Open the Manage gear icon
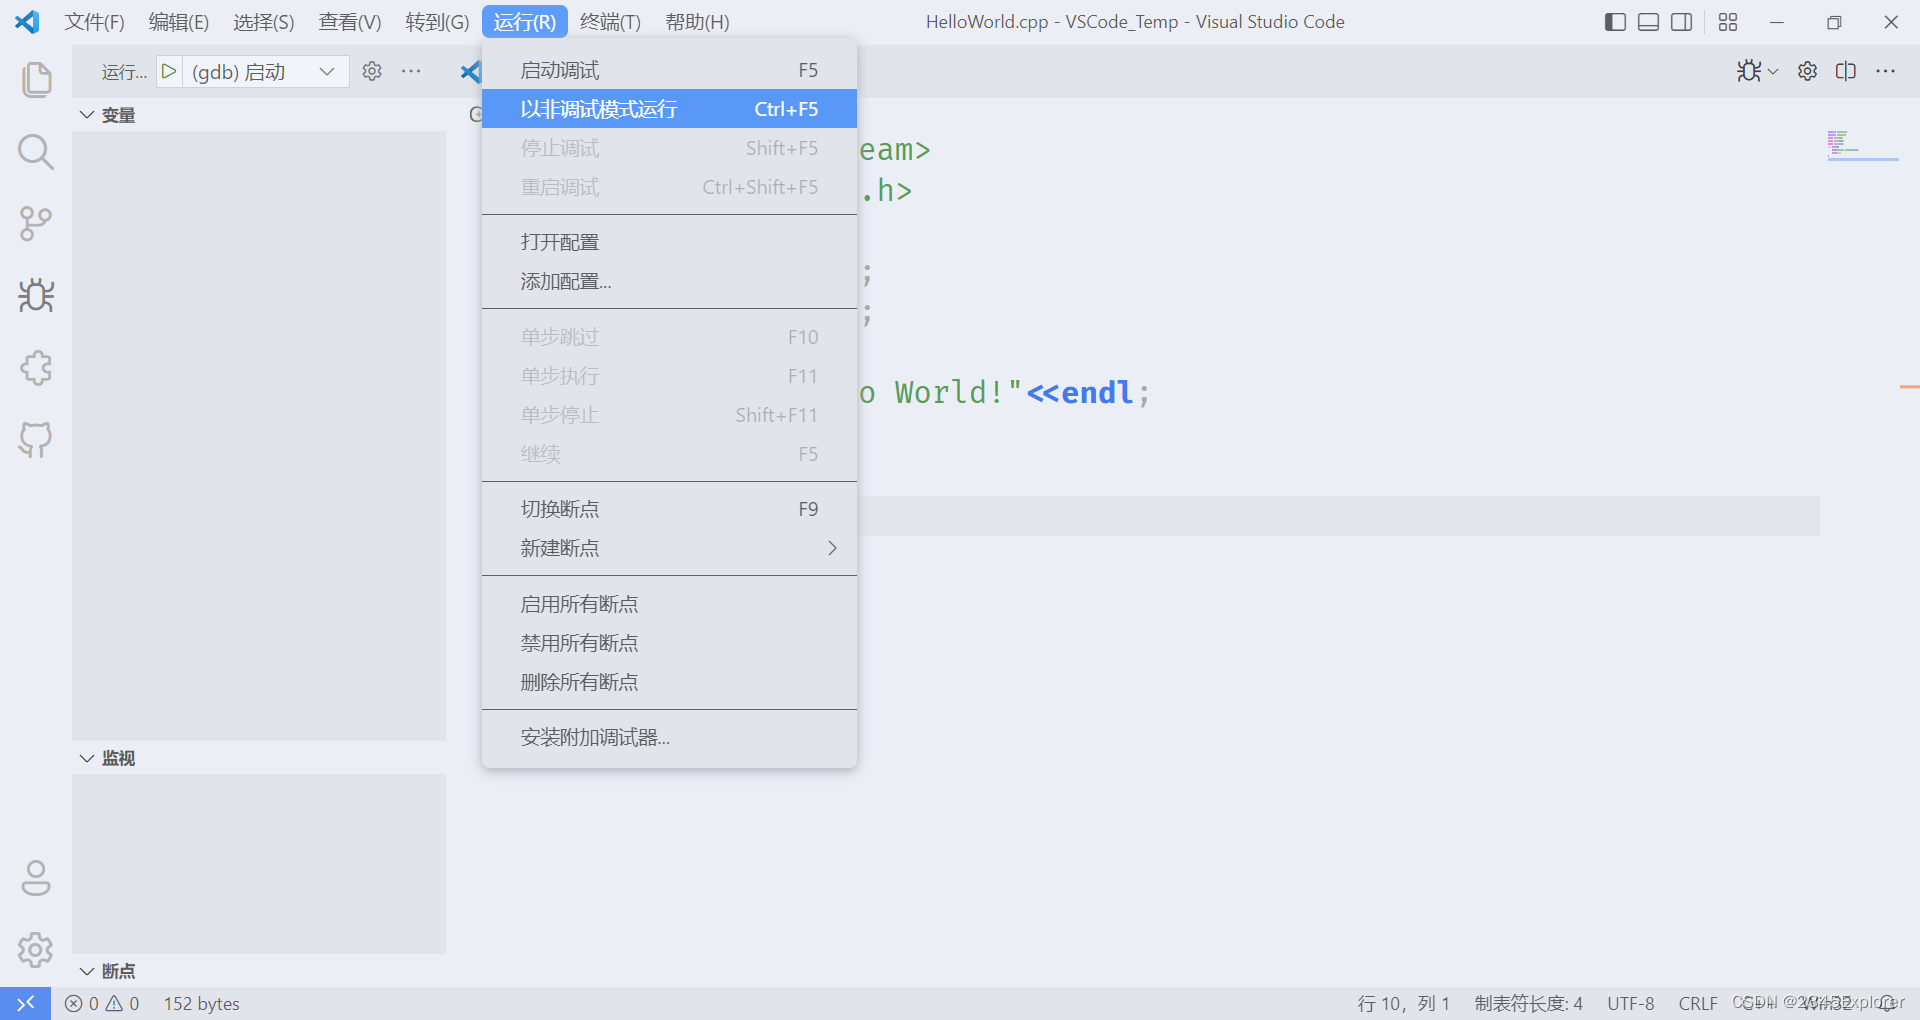The image size is (1920, 1020). point(36,950)
